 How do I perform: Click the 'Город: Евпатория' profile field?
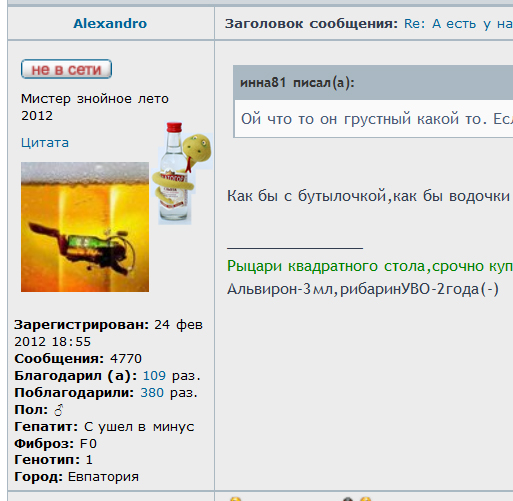[x=76, y=477]
